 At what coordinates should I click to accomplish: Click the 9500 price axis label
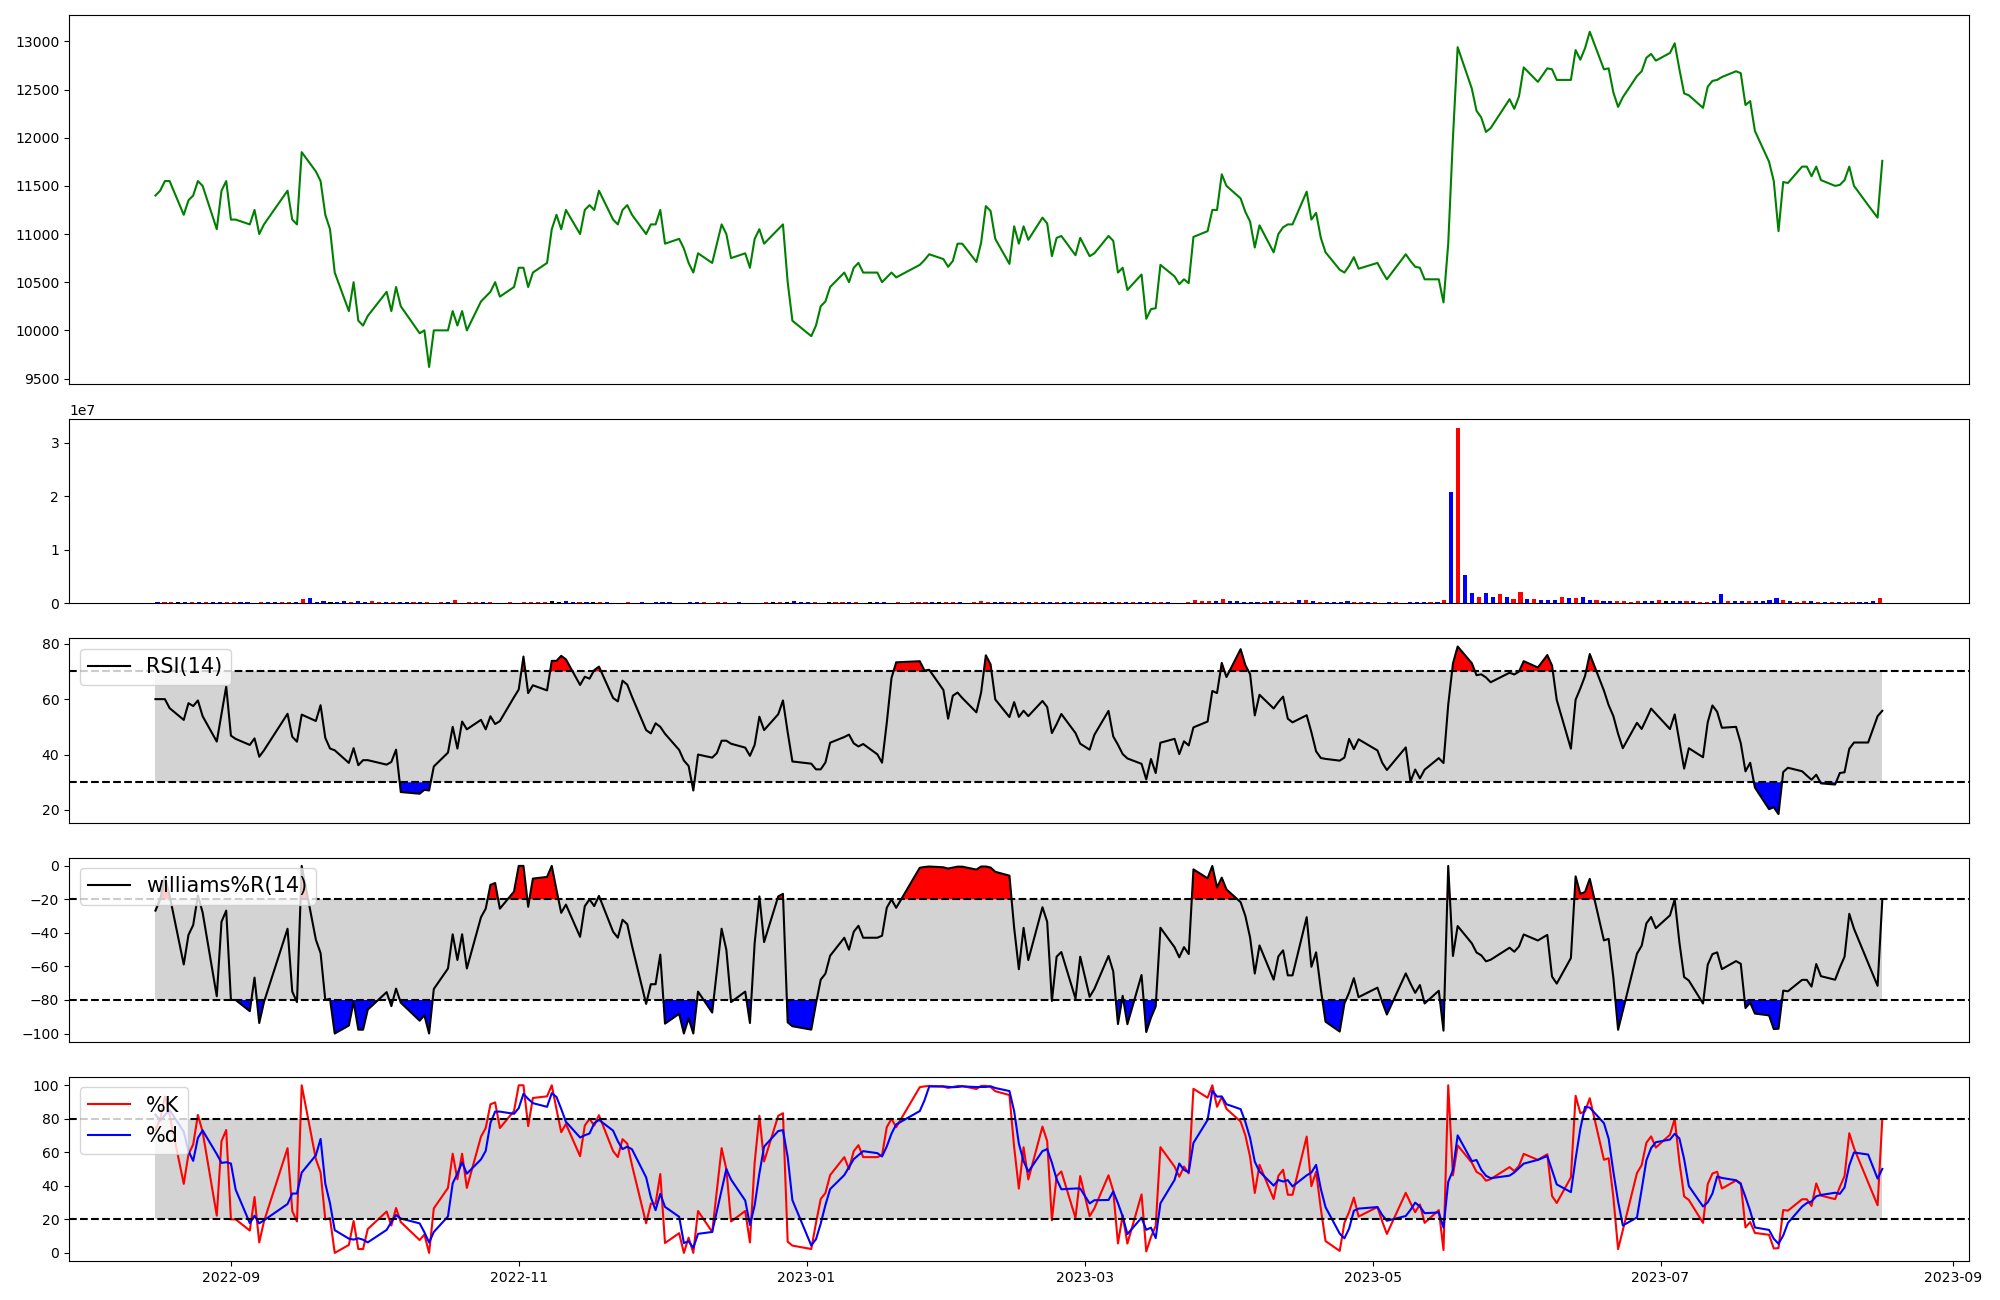42,380
